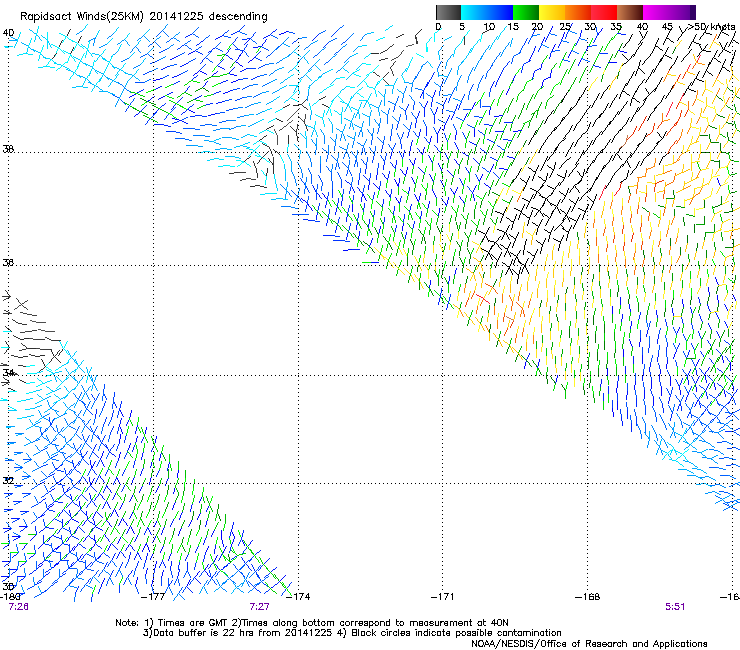Click the purple time stamp '7:28'
Image resolution: width=740 pixels, height=650 pixels.
(x=19, y=607)
